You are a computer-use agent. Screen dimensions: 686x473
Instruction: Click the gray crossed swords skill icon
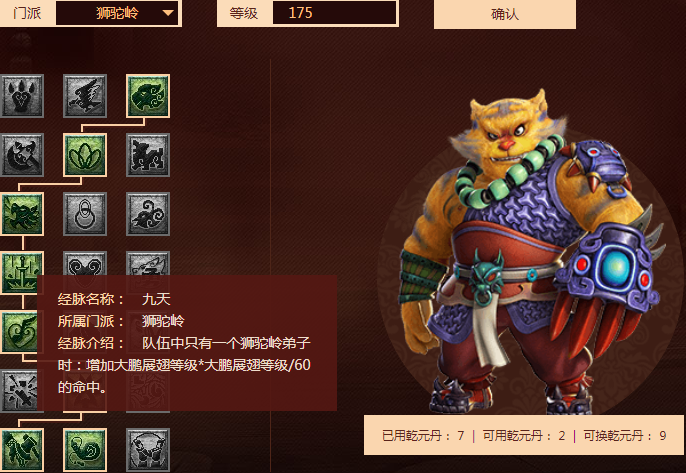(20, 391)
